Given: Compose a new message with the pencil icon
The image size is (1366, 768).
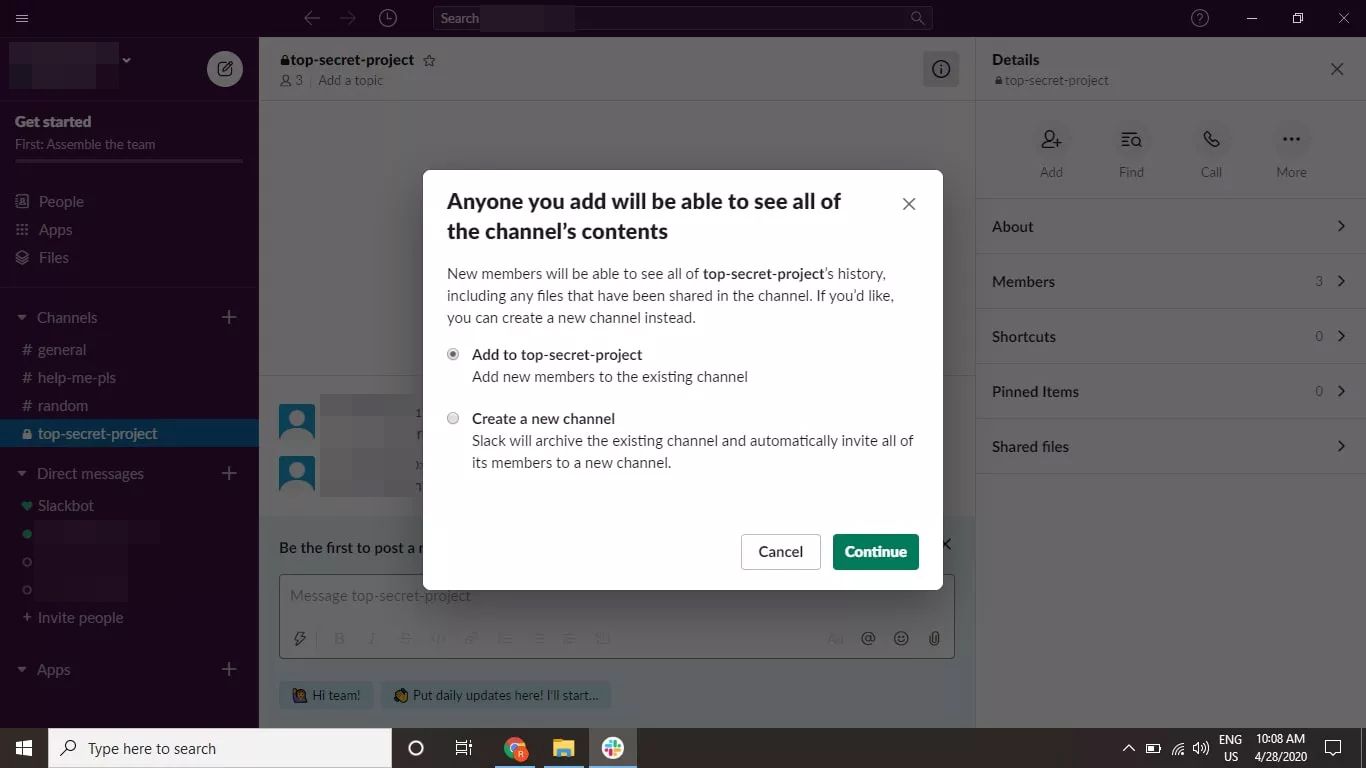Looking at the screenshot, I should [x=225, y=69].
